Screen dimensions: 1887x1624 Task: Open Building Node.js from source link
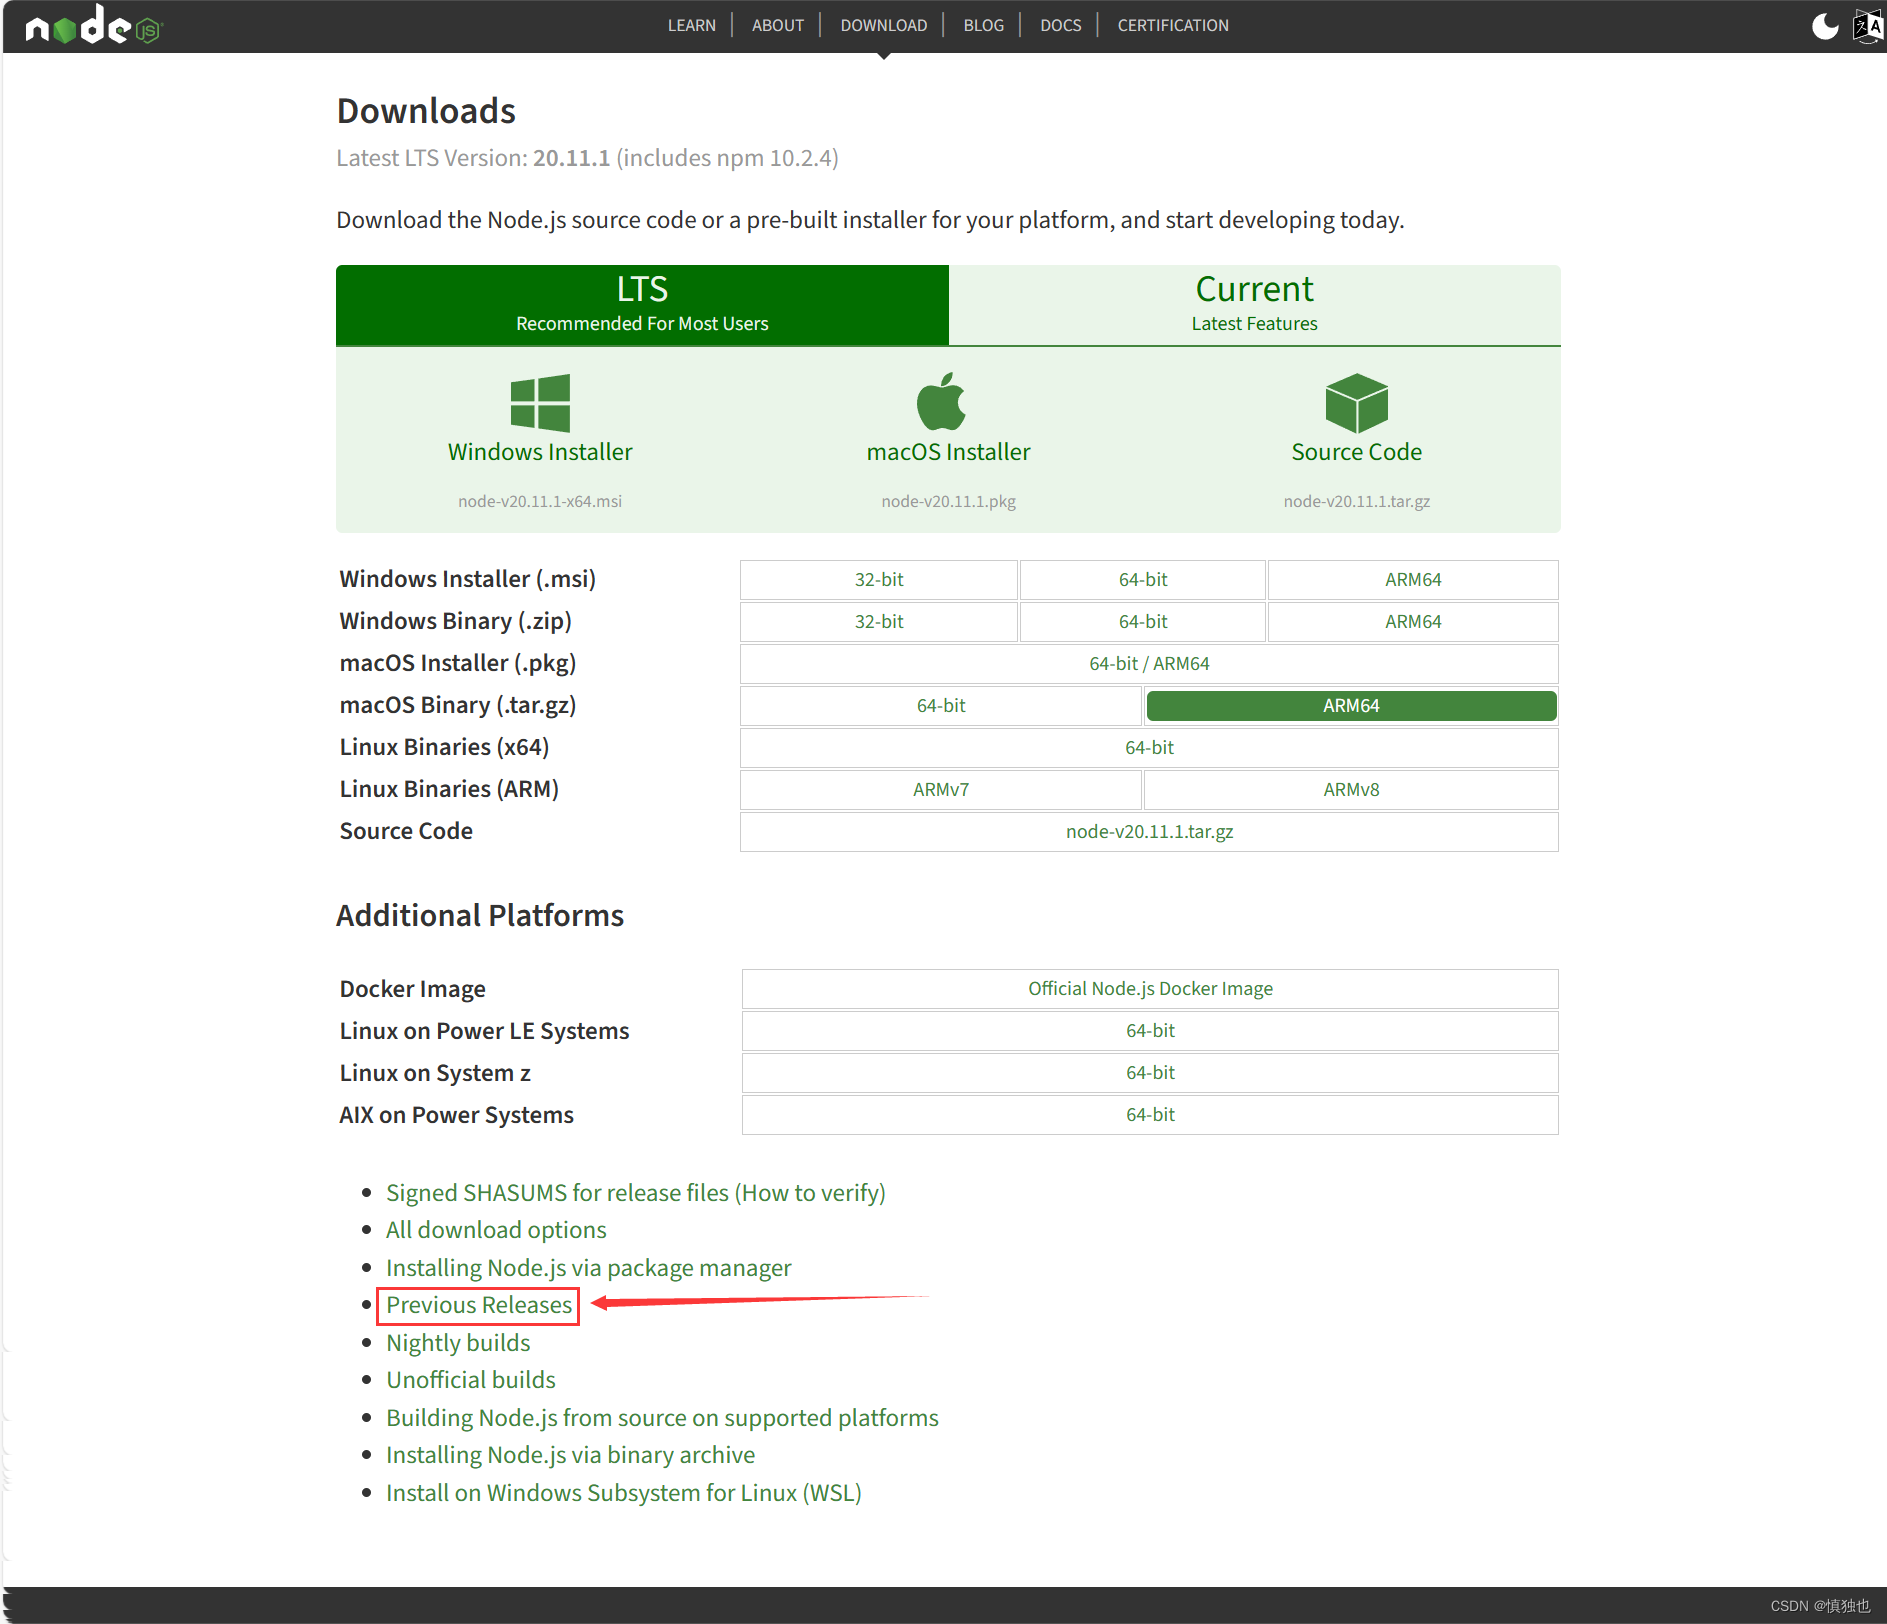point(662,1418)
